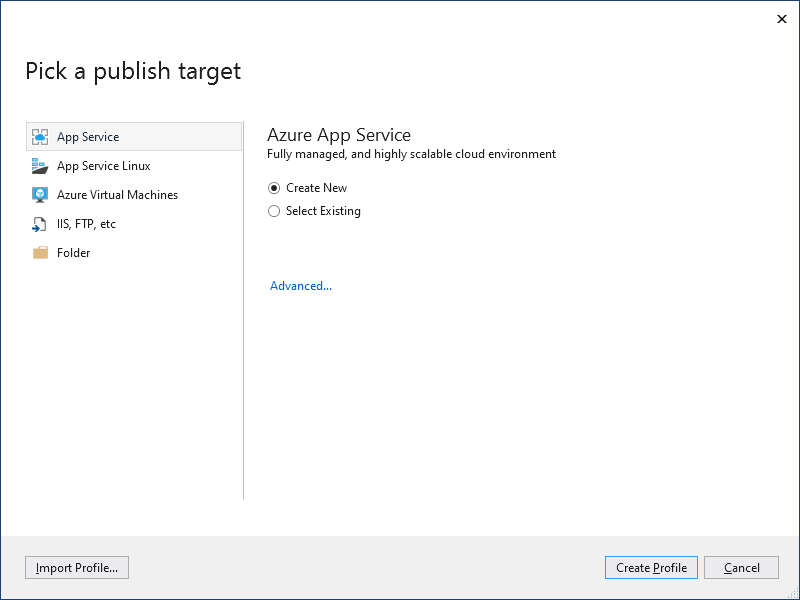800x600 pixels.
Task: Open the Advanced... link
Action: click(x=301, y=286)
